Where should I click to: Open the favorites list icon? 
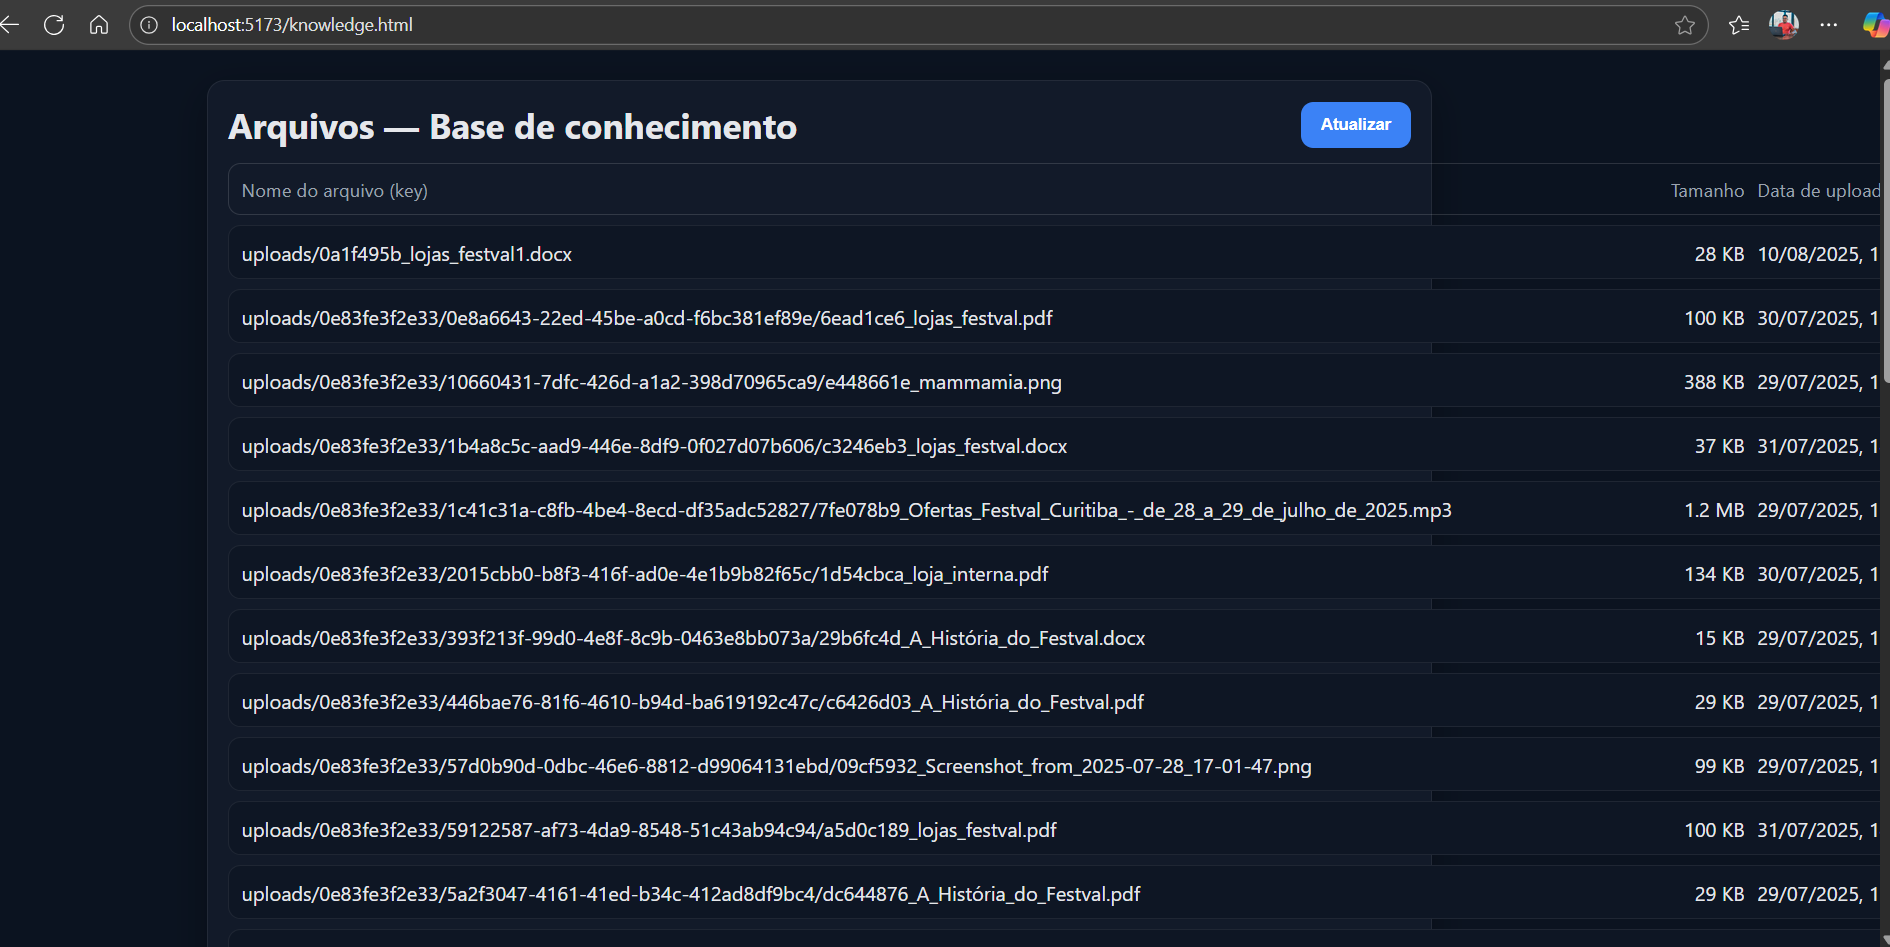click(x=1739, y=25)
